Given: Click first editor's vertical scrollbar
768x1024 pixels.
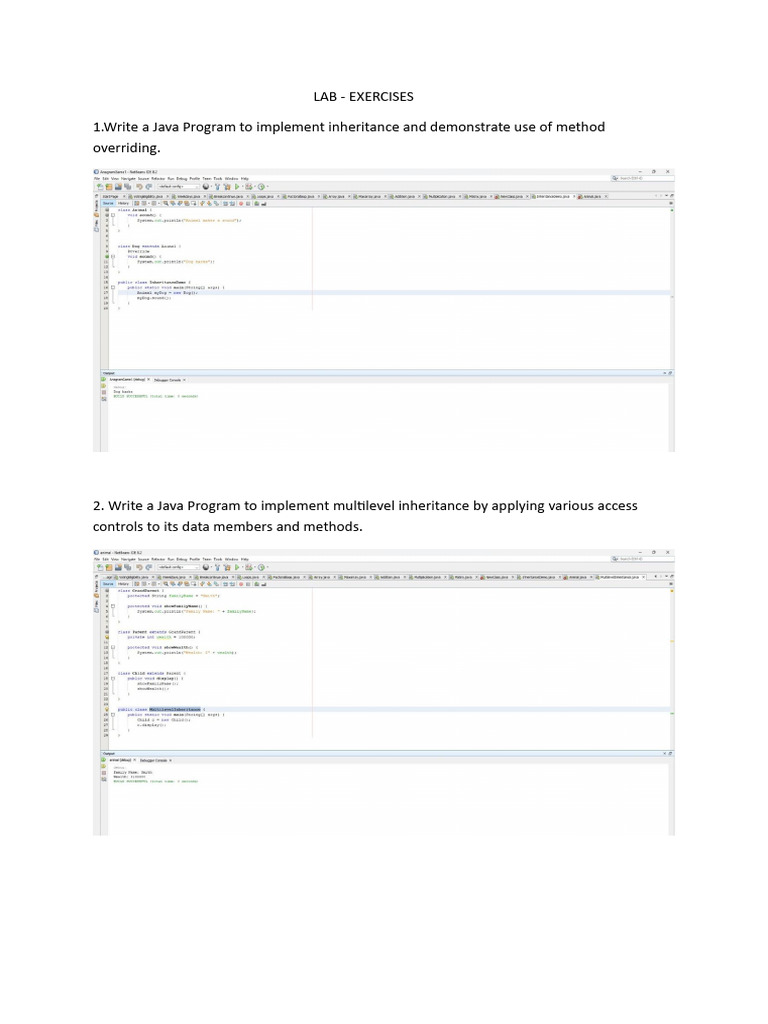Looking at the screenshot, I should [672, 287].
